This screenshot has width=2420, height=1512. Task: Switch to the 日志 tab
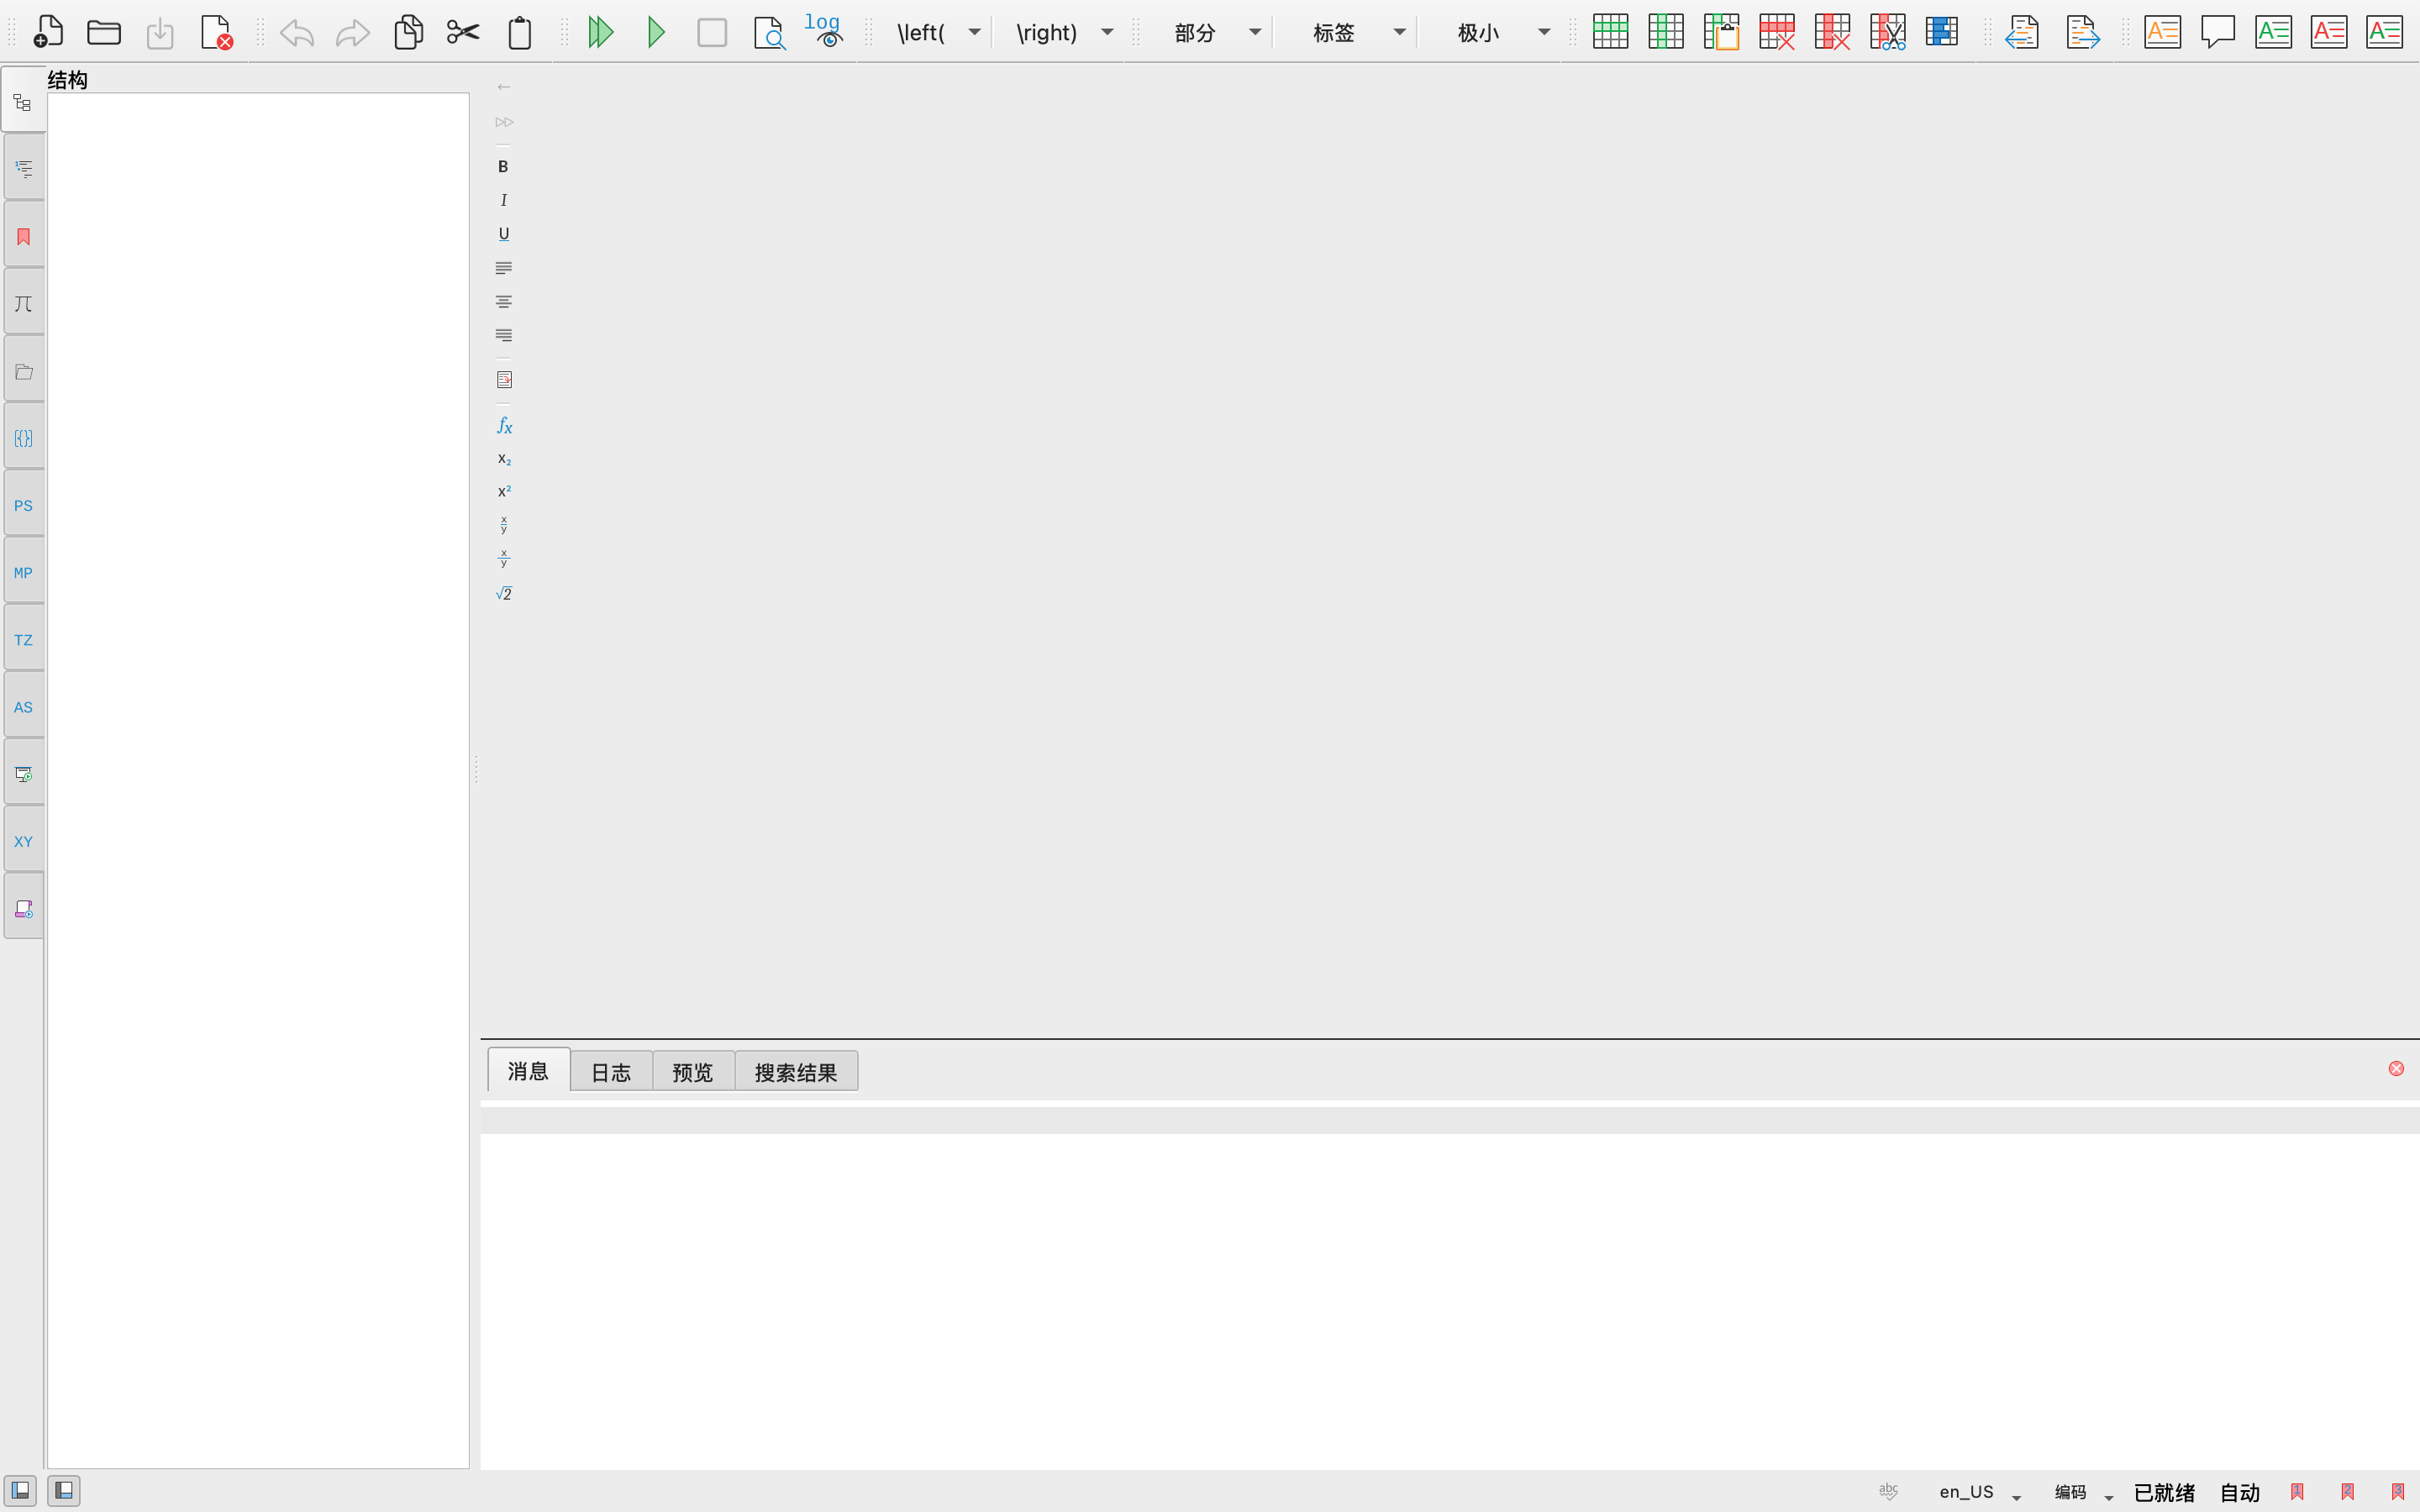tap(611, 1072)
